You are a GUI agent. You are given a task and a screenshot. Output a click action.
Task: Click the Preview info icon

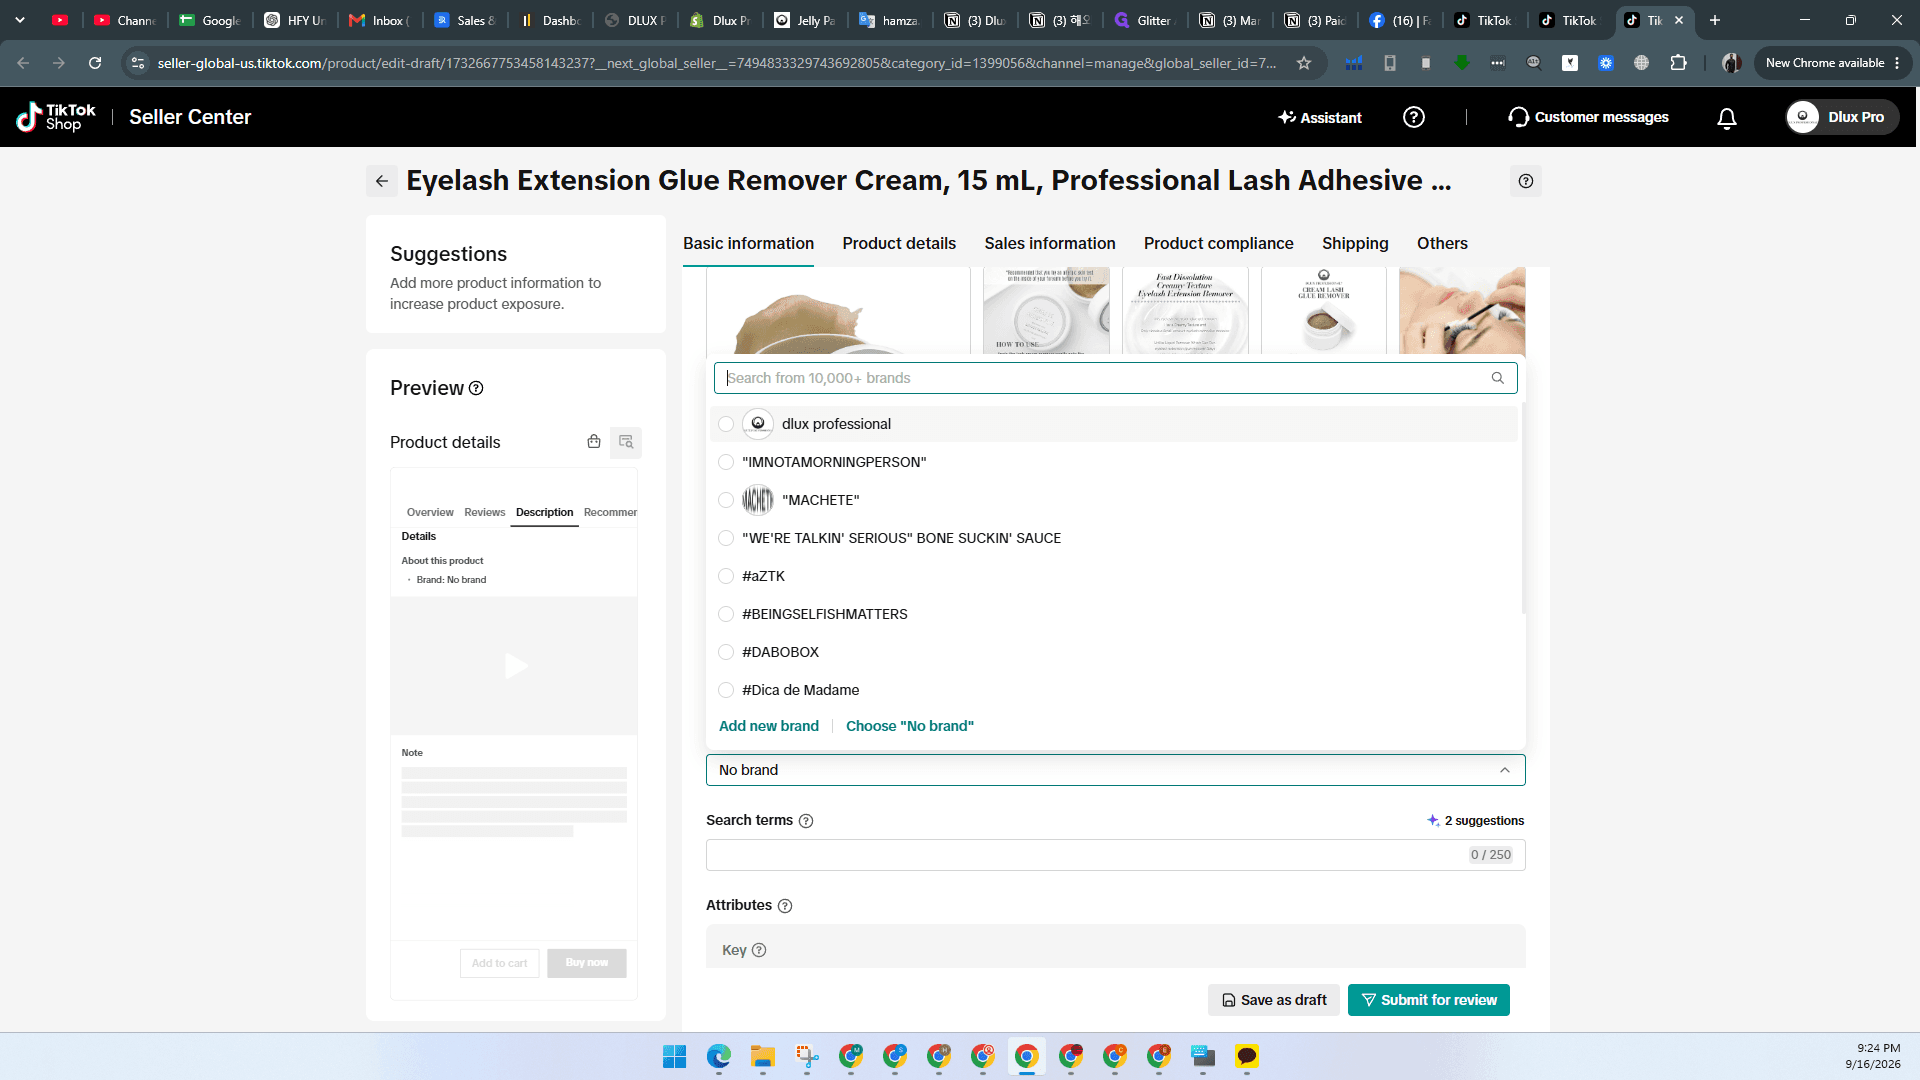tap(476, 388)
